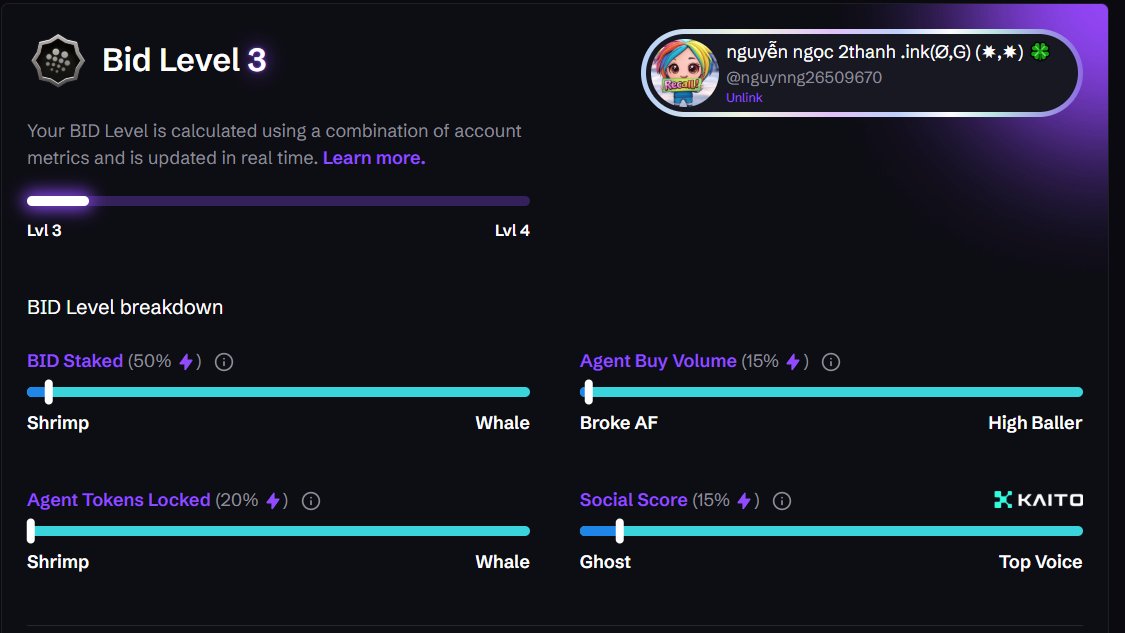Open info icon next to Social Score
1125x633 pixels.
[x=782, y=501]
